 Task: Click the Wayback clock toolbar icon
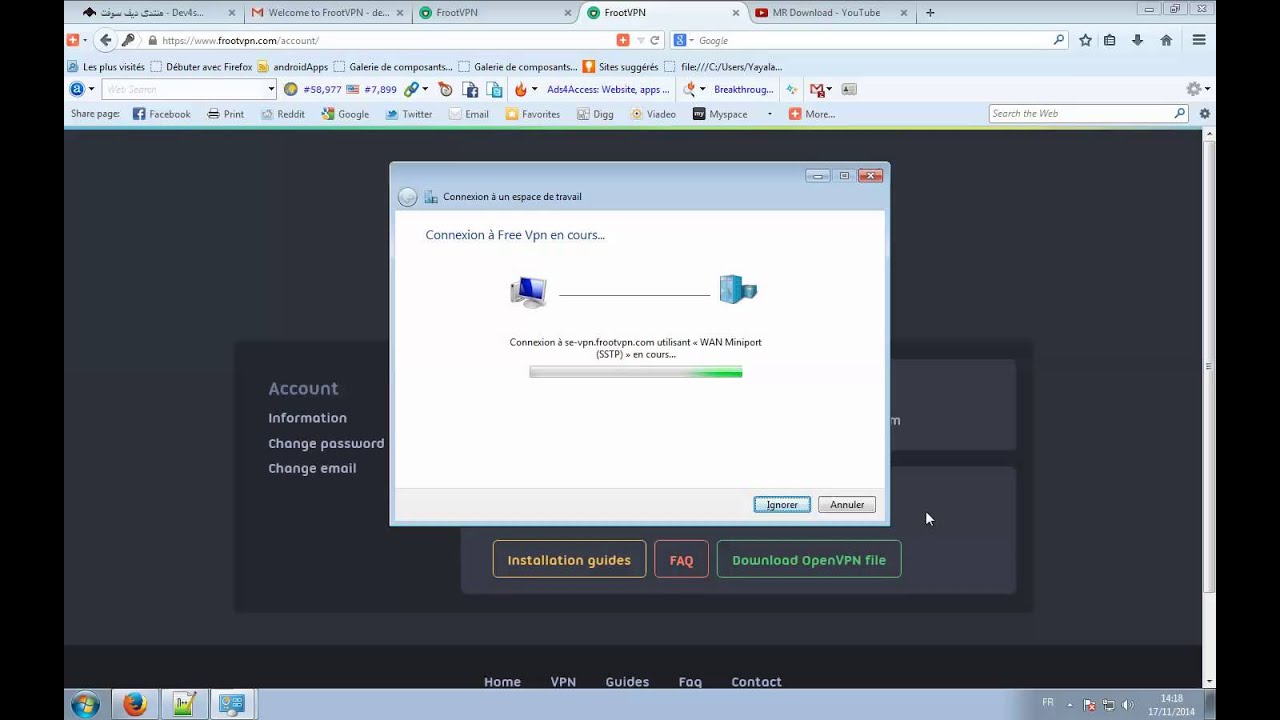(x=445, y=89)
